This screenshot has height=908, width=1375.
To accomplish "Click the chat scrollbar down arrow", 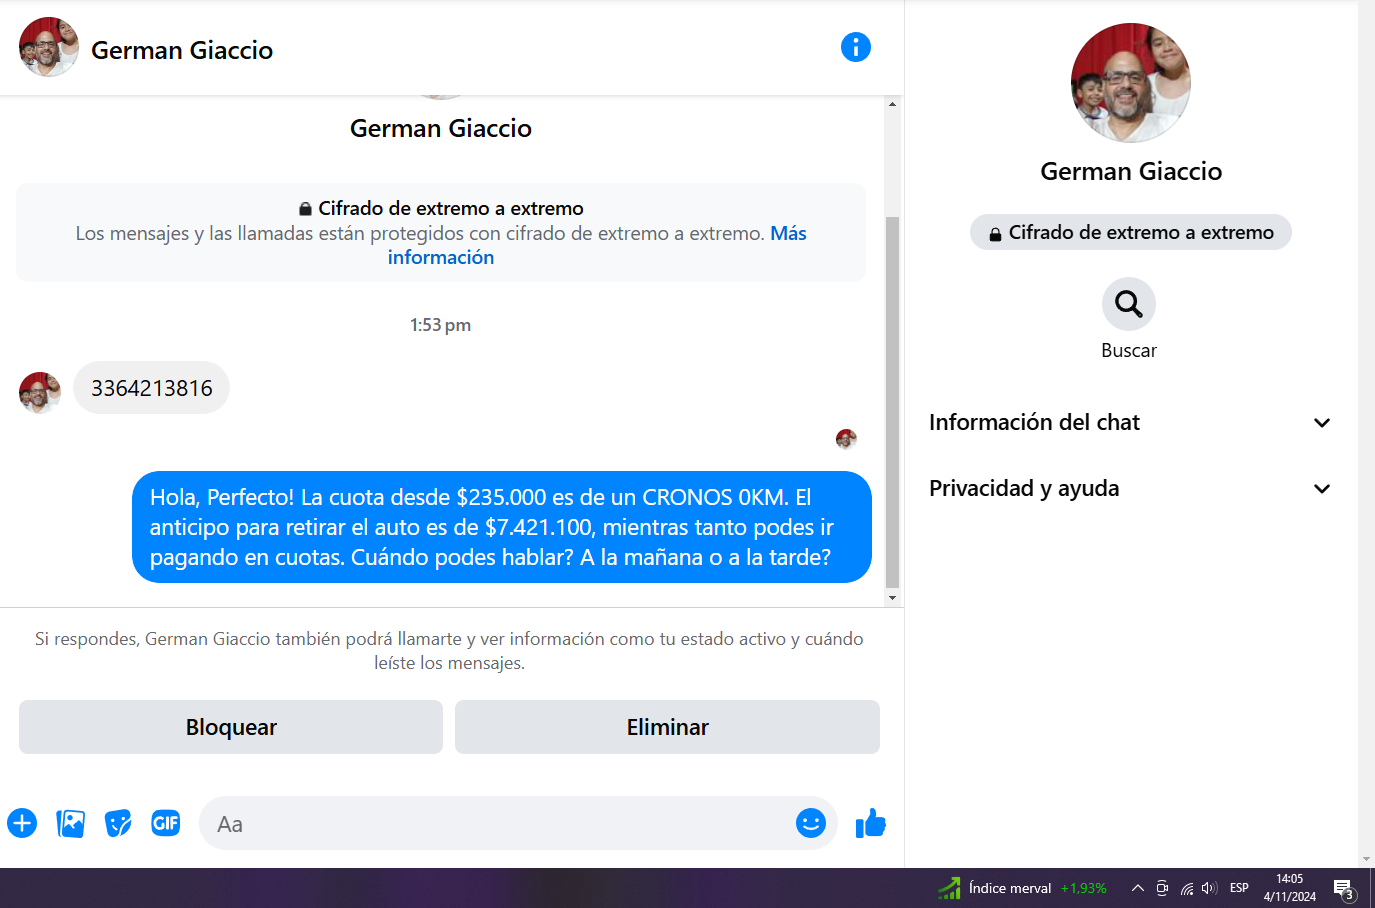I will coord(892,598).
